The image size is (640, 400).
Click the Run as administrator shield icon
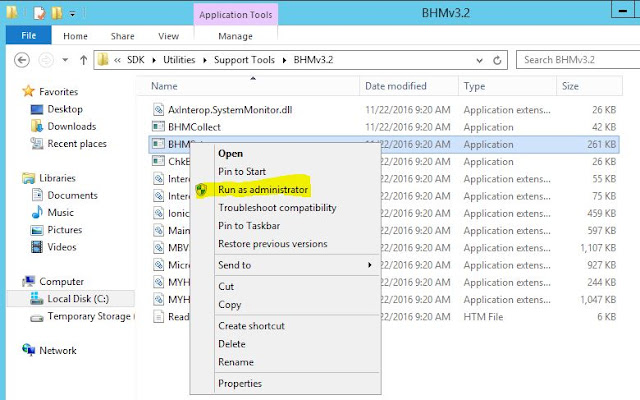pyautogui.click(x=201, y=189)
